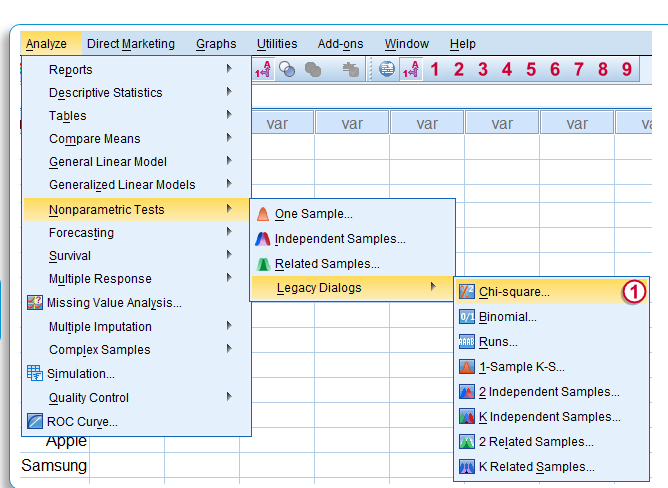Click the Independent Samples red-blue curves icon
668x488 pixels.
pos(263,239)
